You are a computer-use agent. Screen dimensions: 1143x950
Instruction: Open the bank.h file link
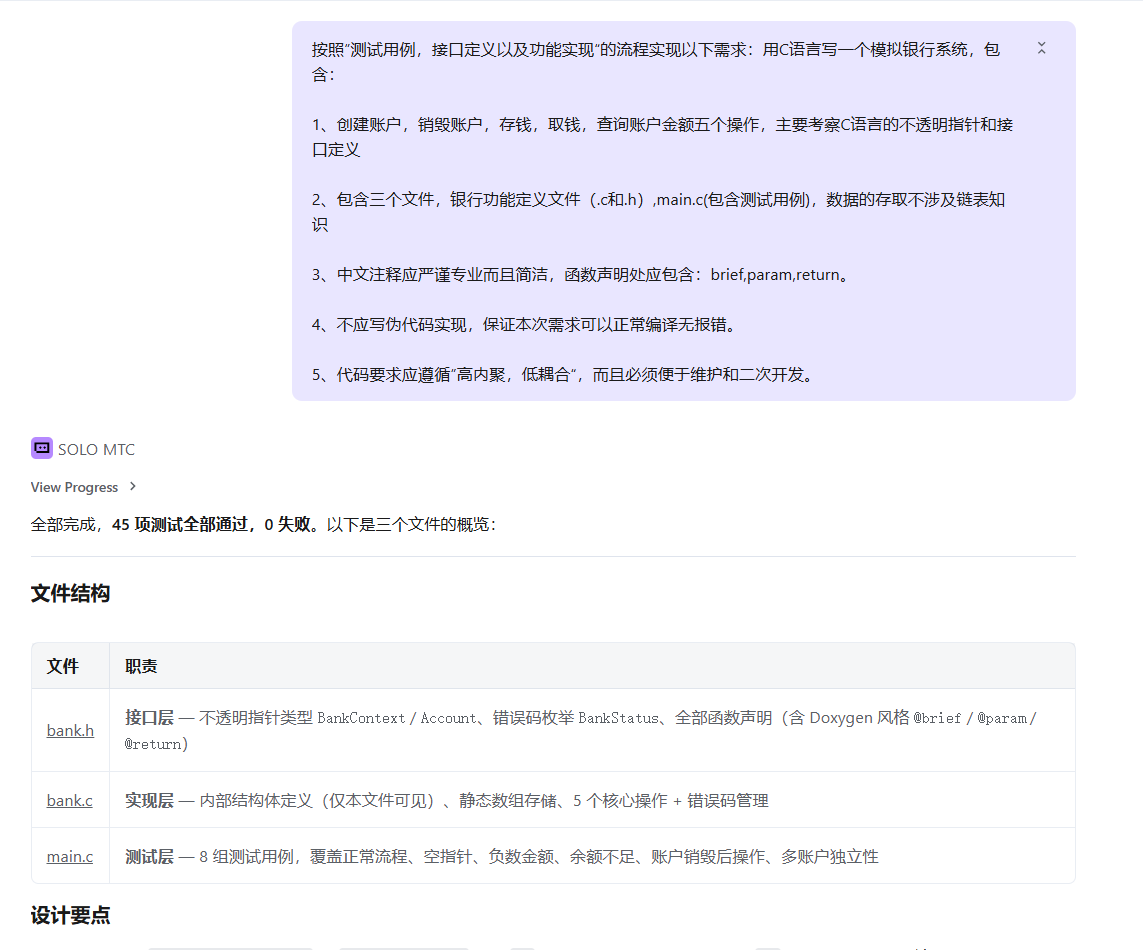coord(70,730)
